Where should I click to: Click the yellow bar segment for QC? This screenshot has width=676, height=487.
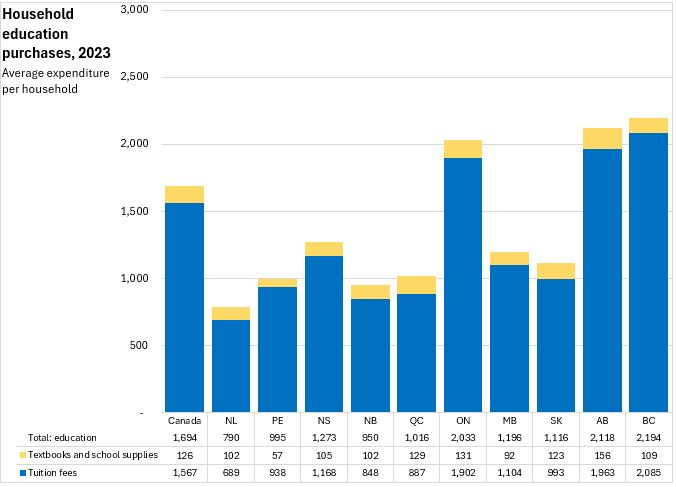416,285
